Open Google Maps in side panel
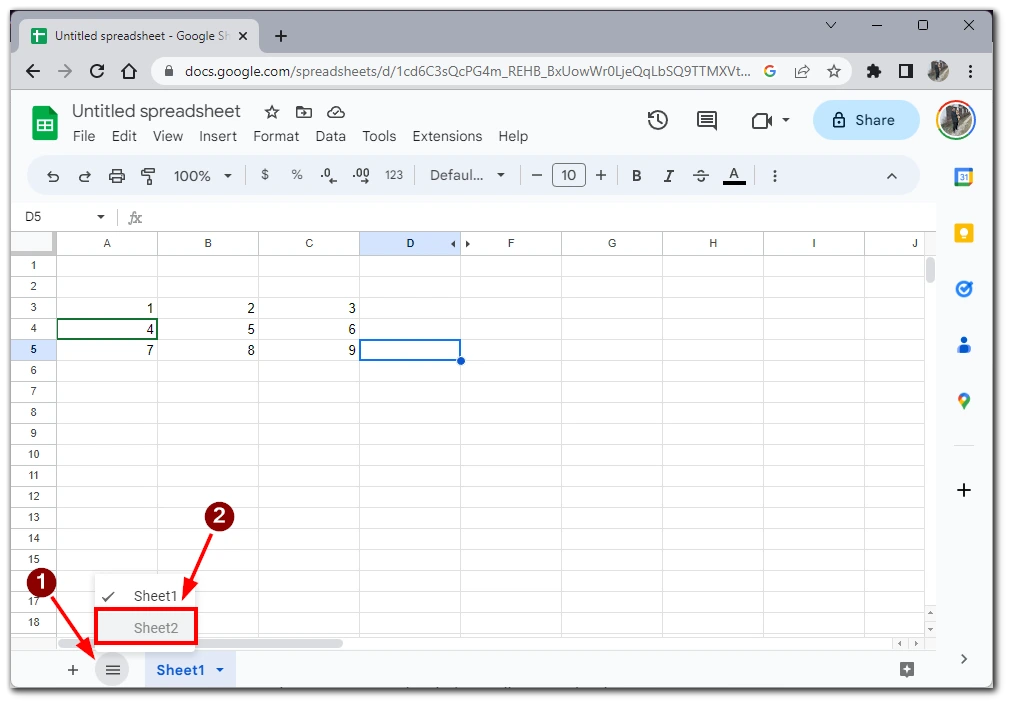Screen dimensions: 1011x706 [963, 401]
